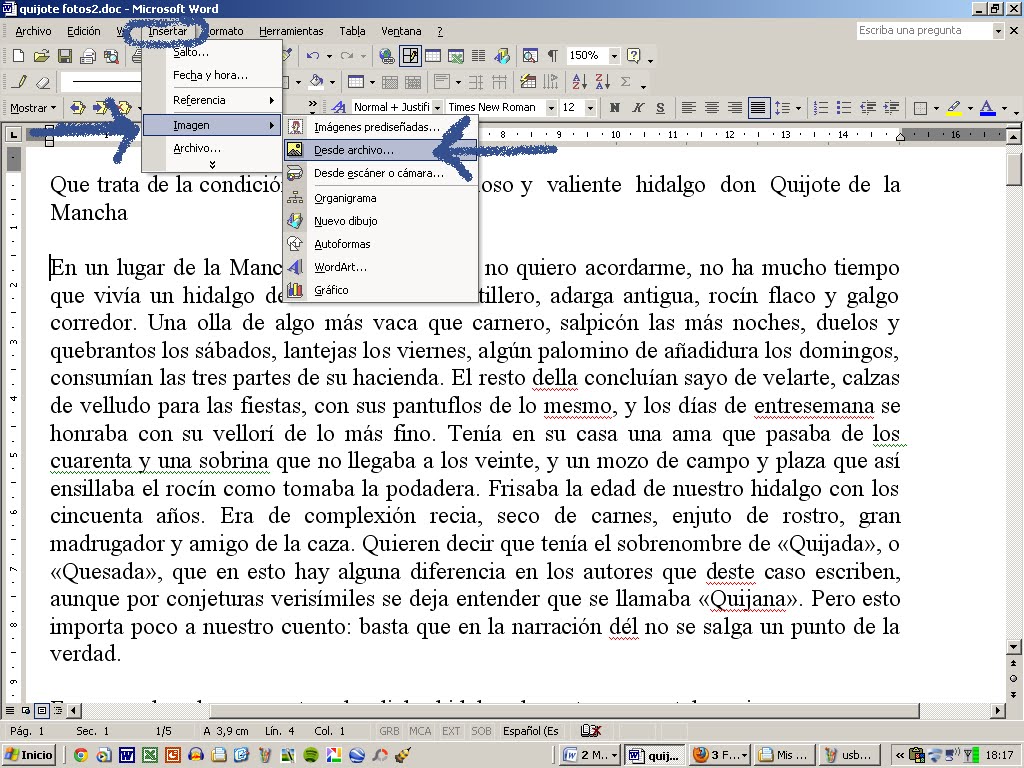
Task: Toggle bold formatting
Action: click(x=614, y=107)
